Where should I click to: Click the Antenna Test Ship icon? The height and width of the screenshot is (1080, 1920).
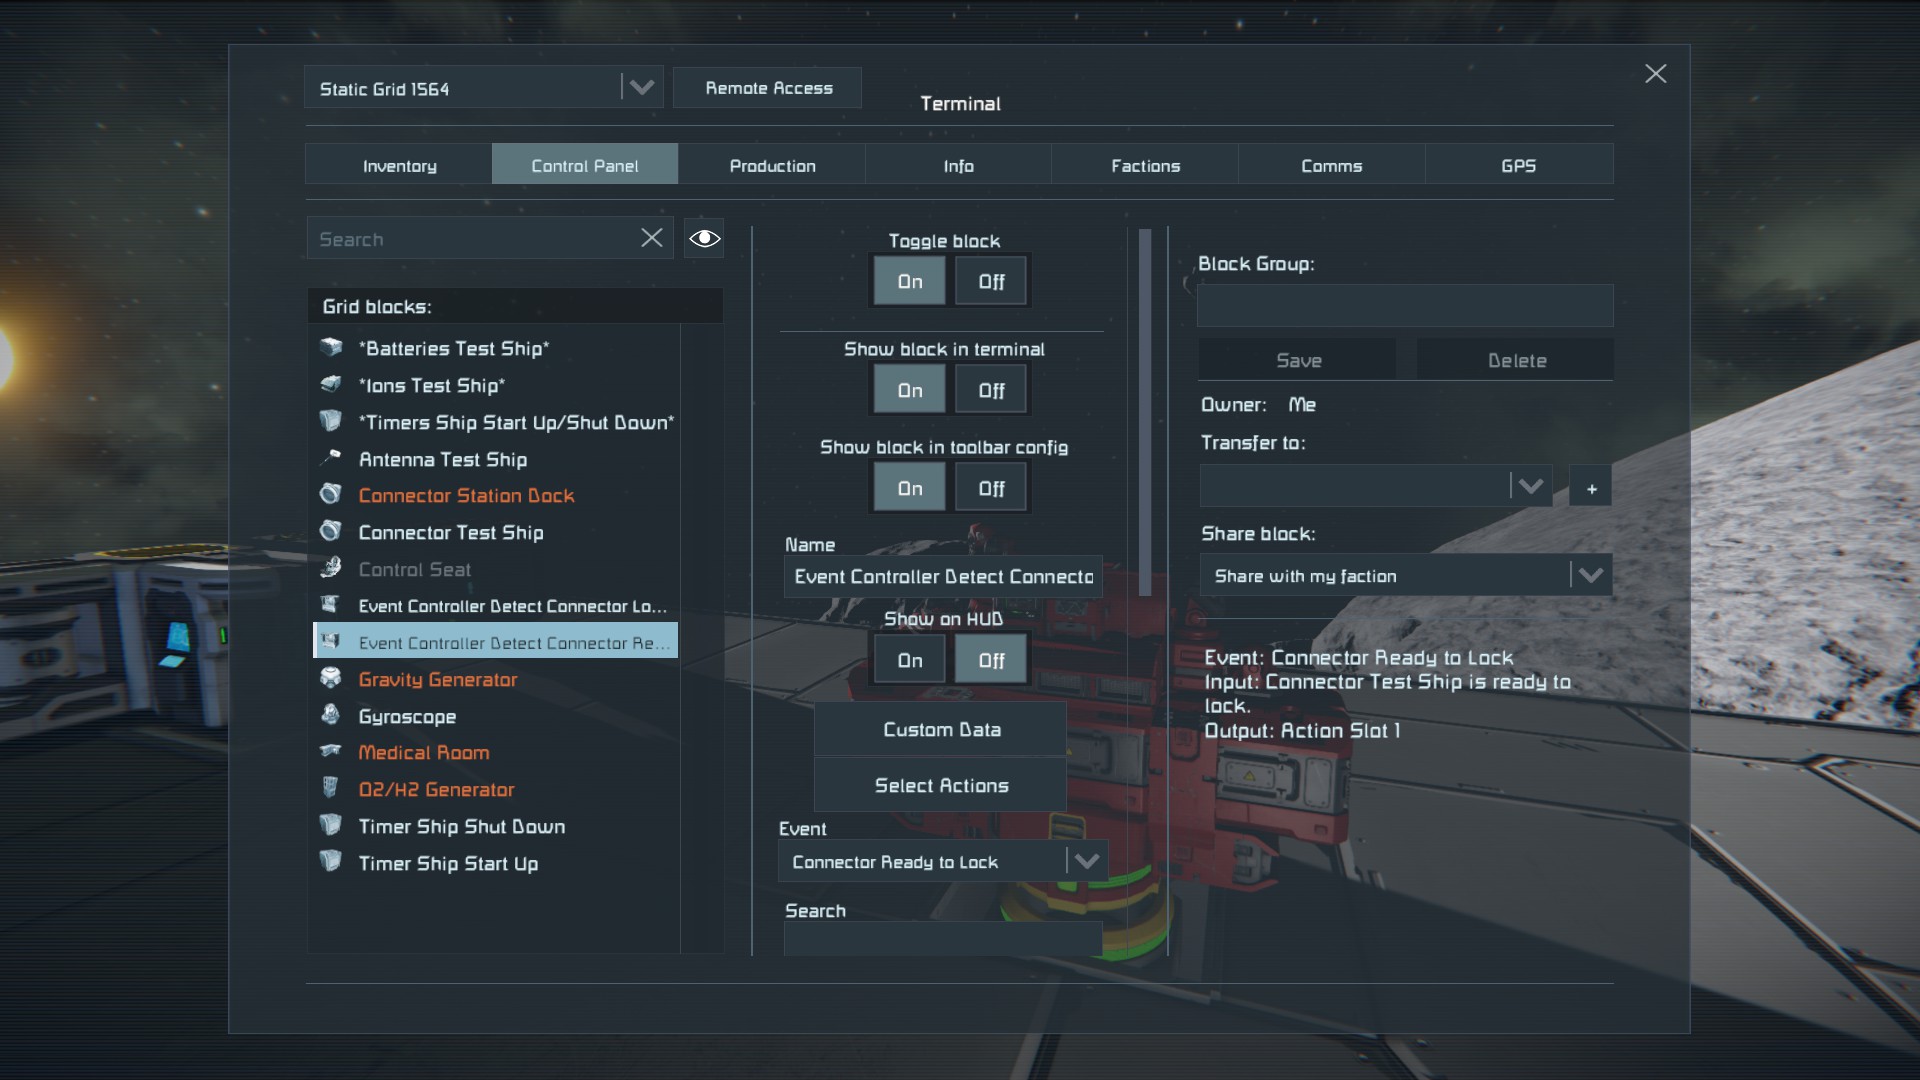pyautogui.click(x=331, y=458)
